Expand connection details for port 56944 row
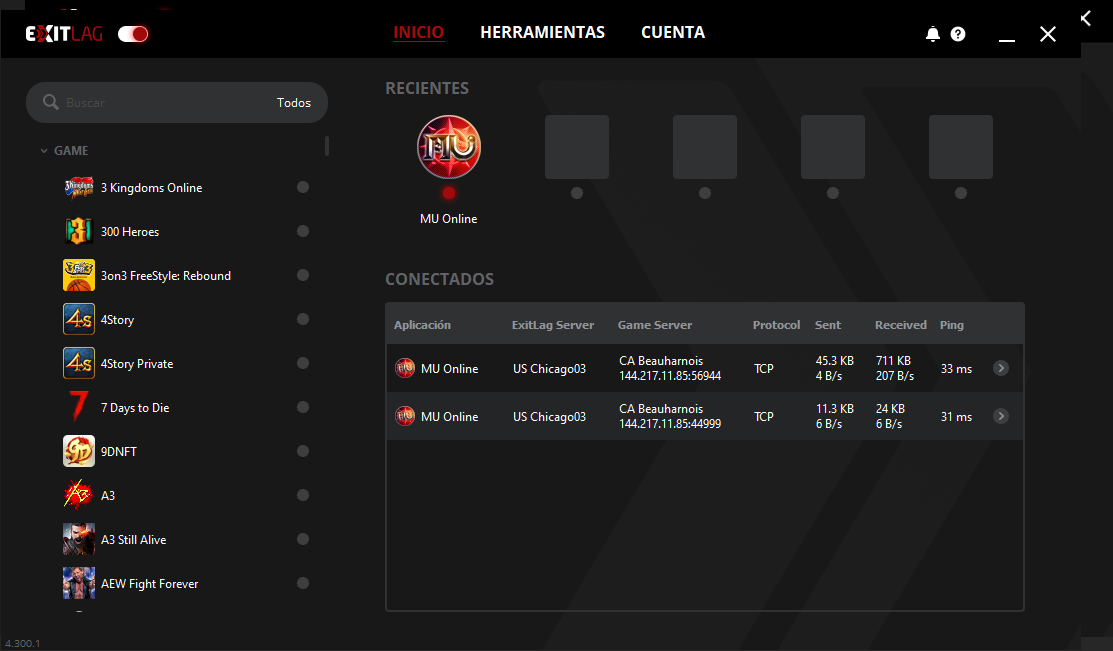Screen dimensions: 1113x651 pos(1001,368)
